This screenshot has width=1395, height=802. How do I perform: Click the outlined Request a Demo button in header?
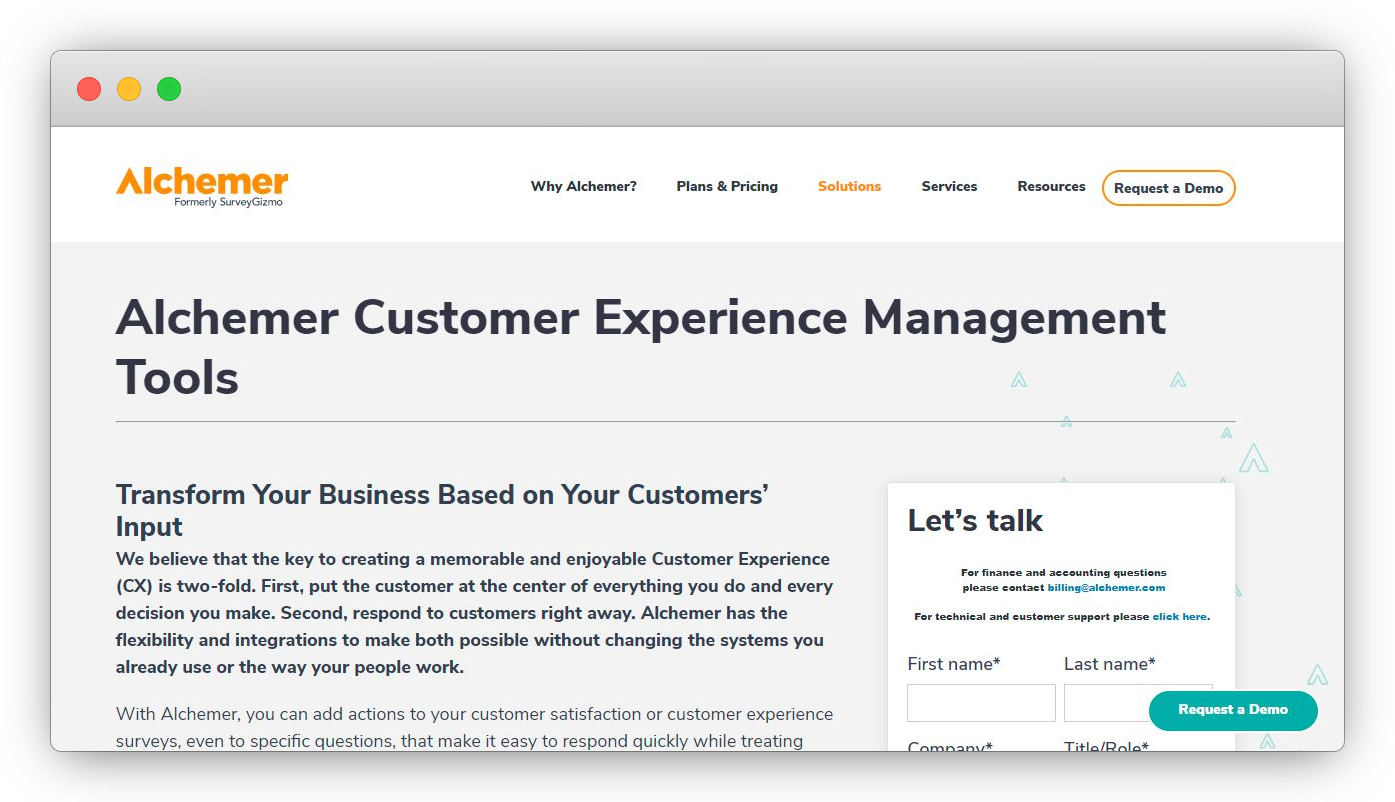[1168, 188]
